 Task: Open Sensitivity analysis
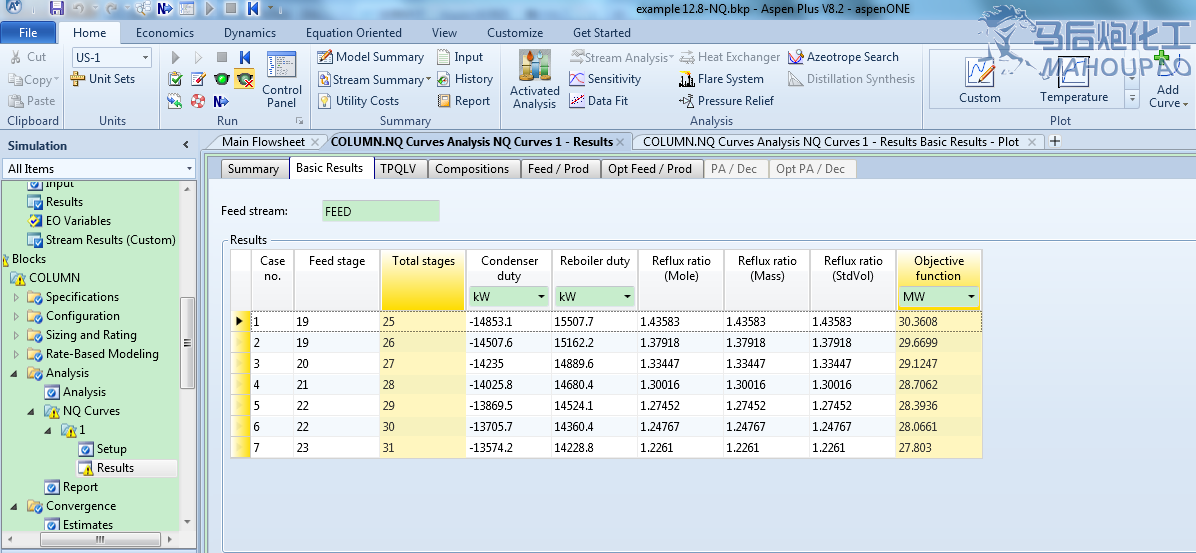[x=605, y=79]
